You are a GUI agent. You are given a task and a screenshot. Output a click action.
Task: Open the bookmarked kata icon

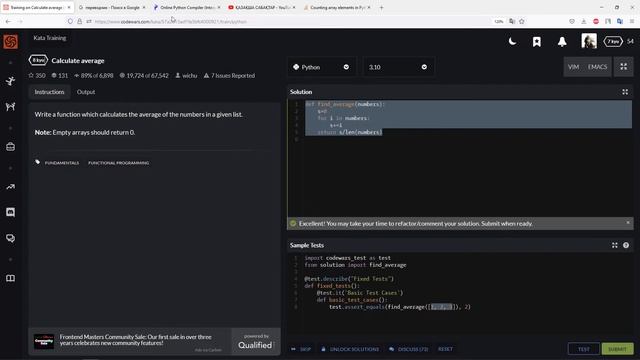click(537, 41)
